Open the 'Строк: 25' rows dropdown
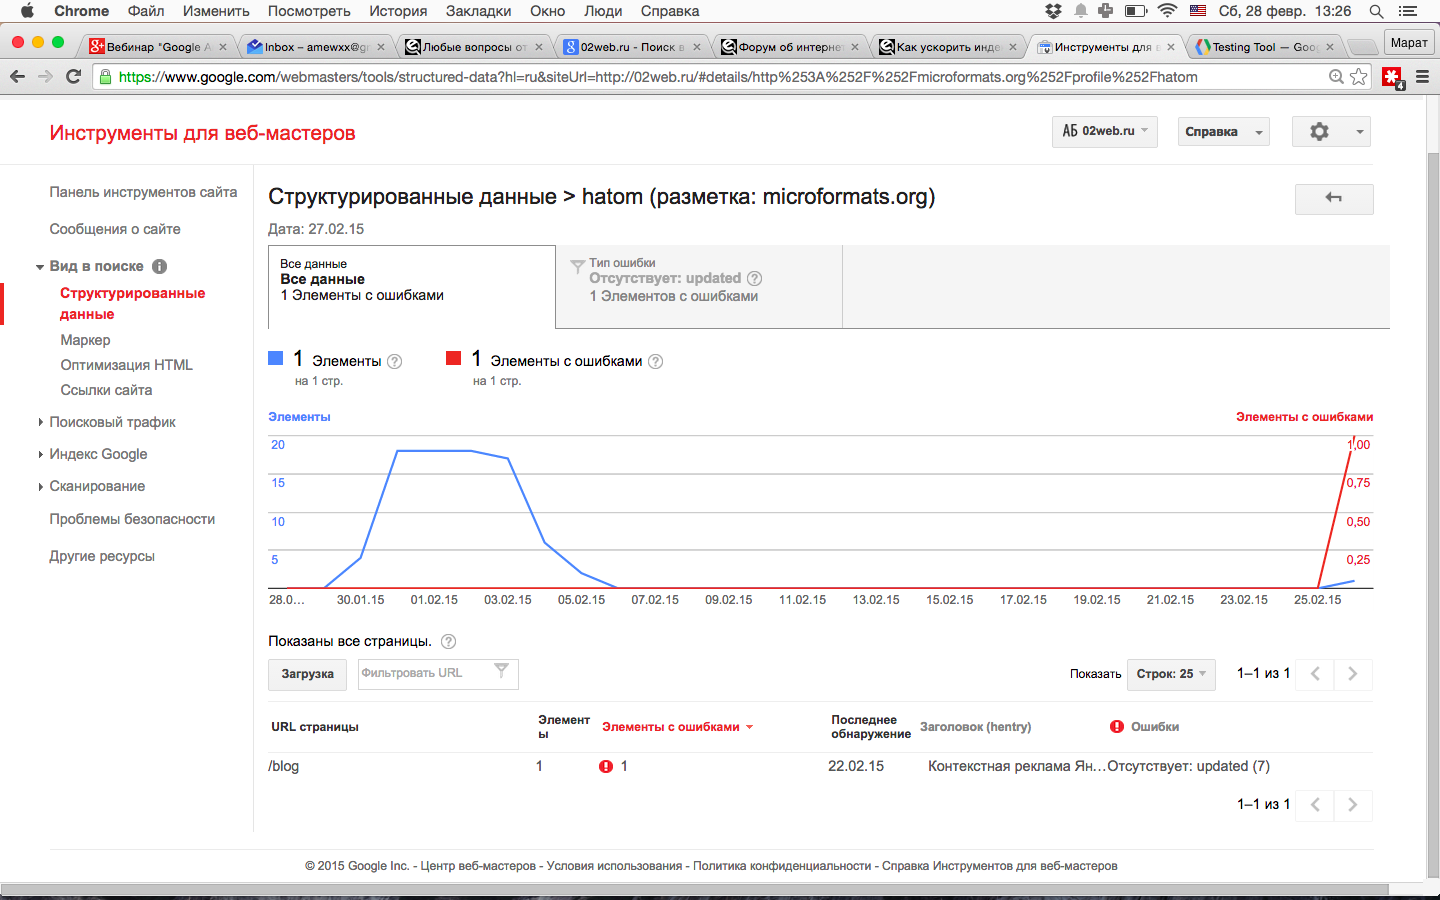The width and height of the screenshot is (1440, 900). pyautogui.click(x=1170, y=674)
